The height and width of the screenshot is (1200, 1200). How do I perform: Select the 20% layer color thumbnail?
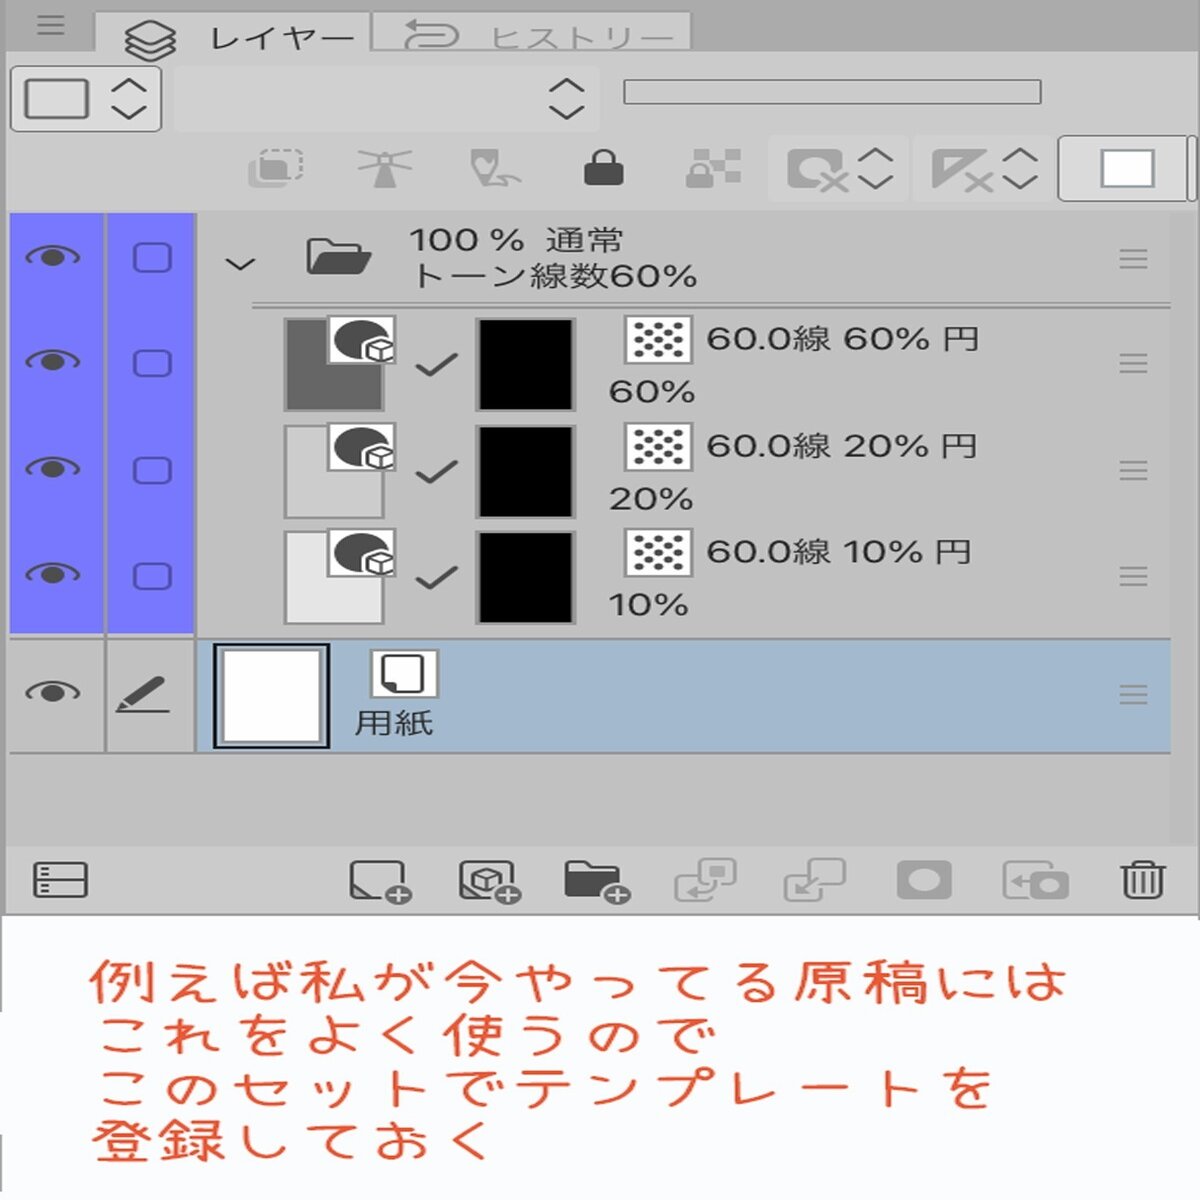pyautogui.click(x=334, y=471)
